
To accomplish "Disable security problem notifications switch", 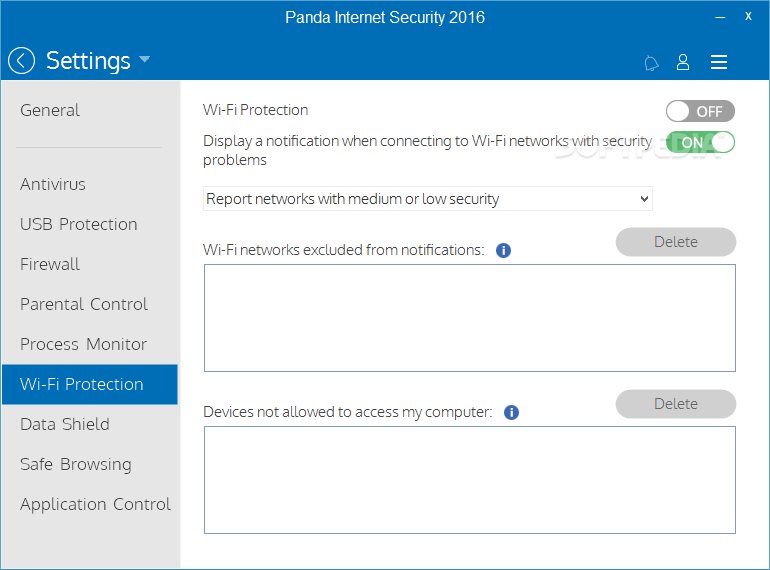I will point(700,142).
